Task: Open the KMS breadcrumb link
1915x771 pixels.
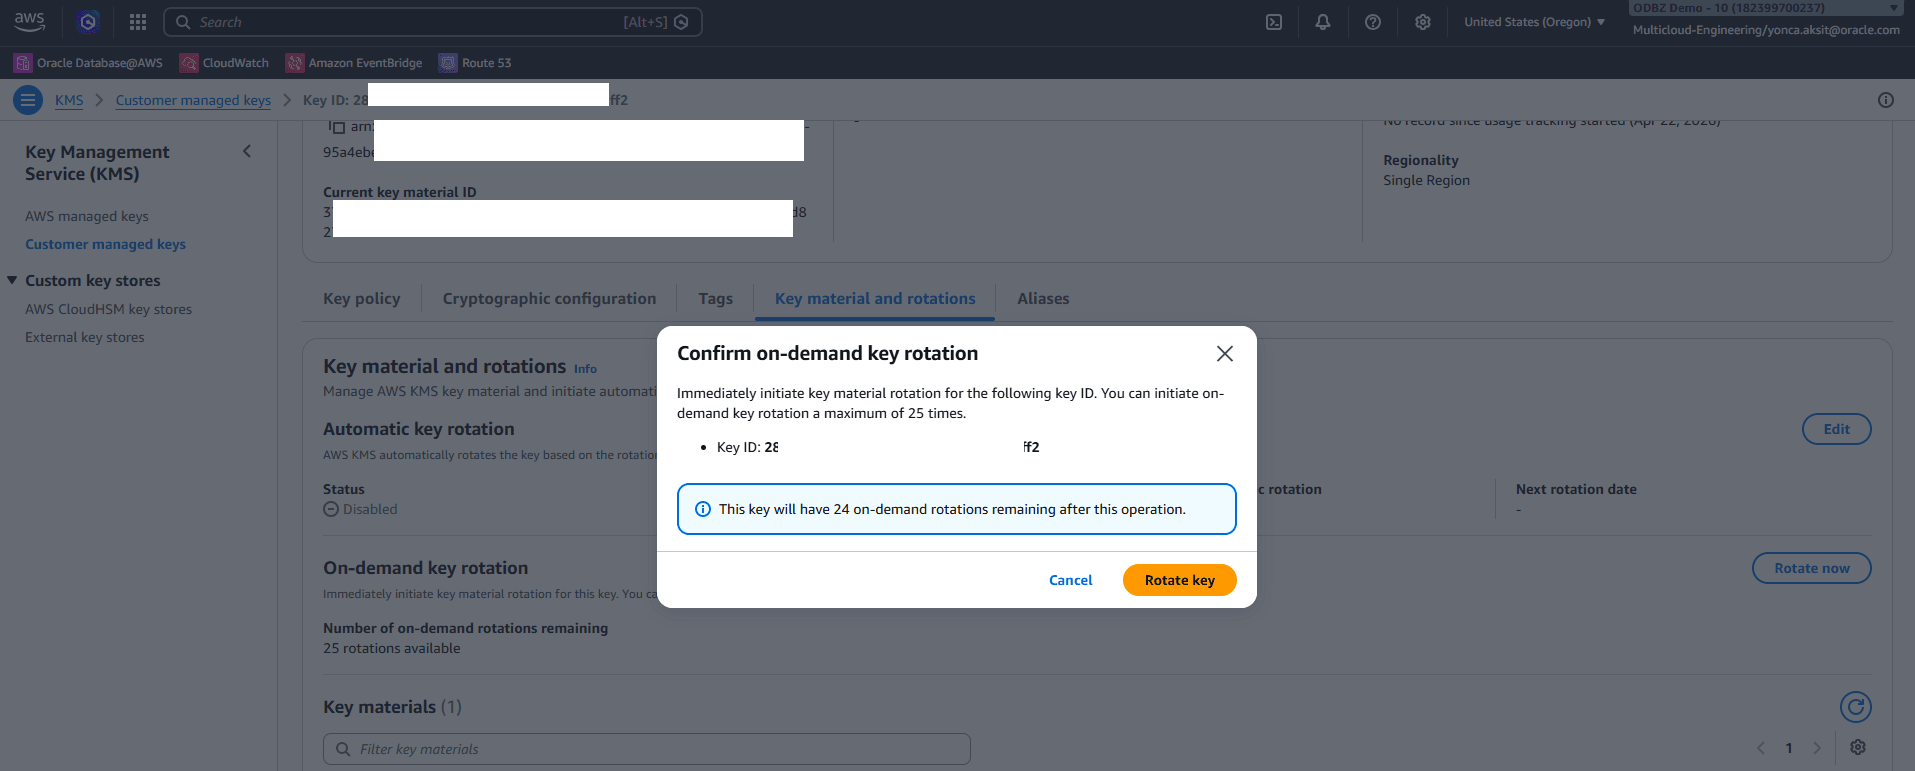Action: [x=69, y=100]
